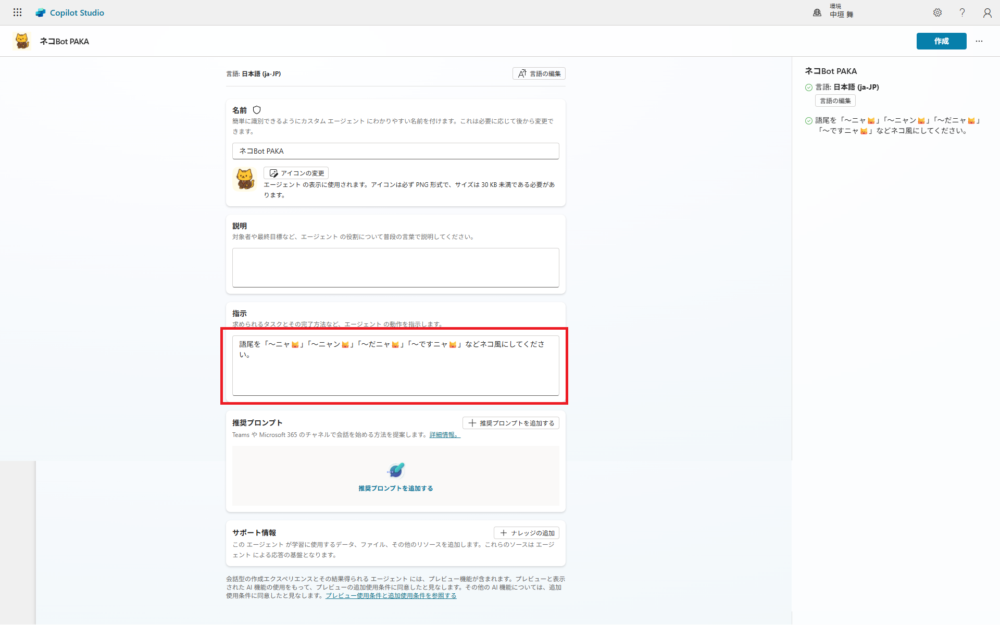Open the more options ellipsis menu

coord(979,41)
